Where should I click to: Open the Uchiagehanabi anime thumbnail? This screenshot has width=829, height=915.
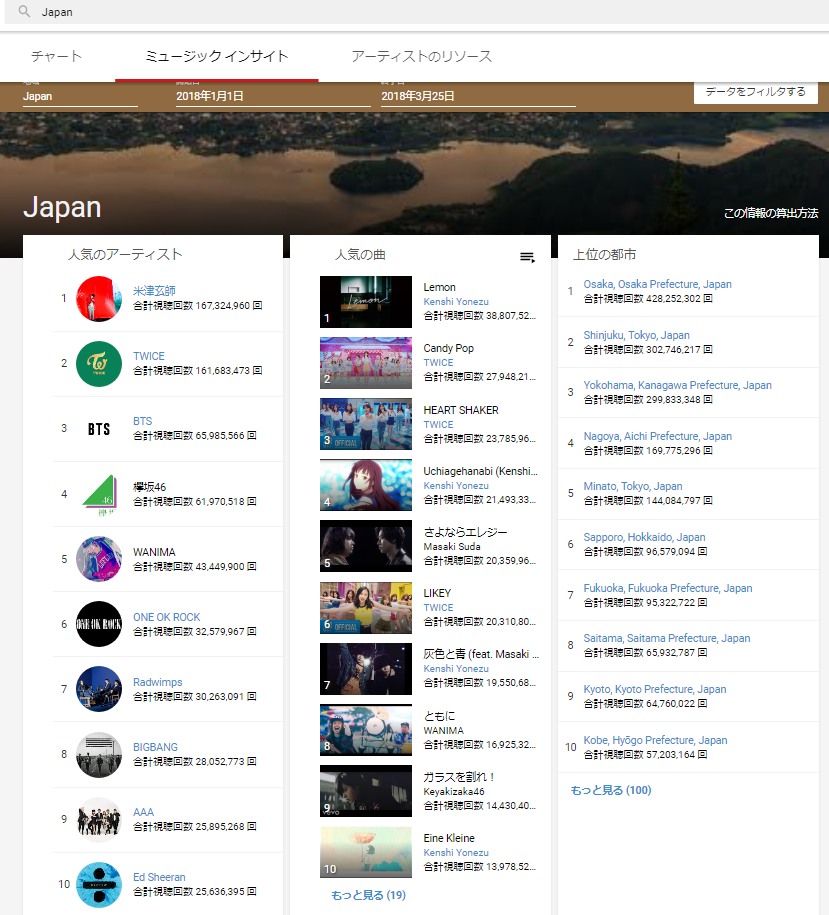(x=366, y=485)
